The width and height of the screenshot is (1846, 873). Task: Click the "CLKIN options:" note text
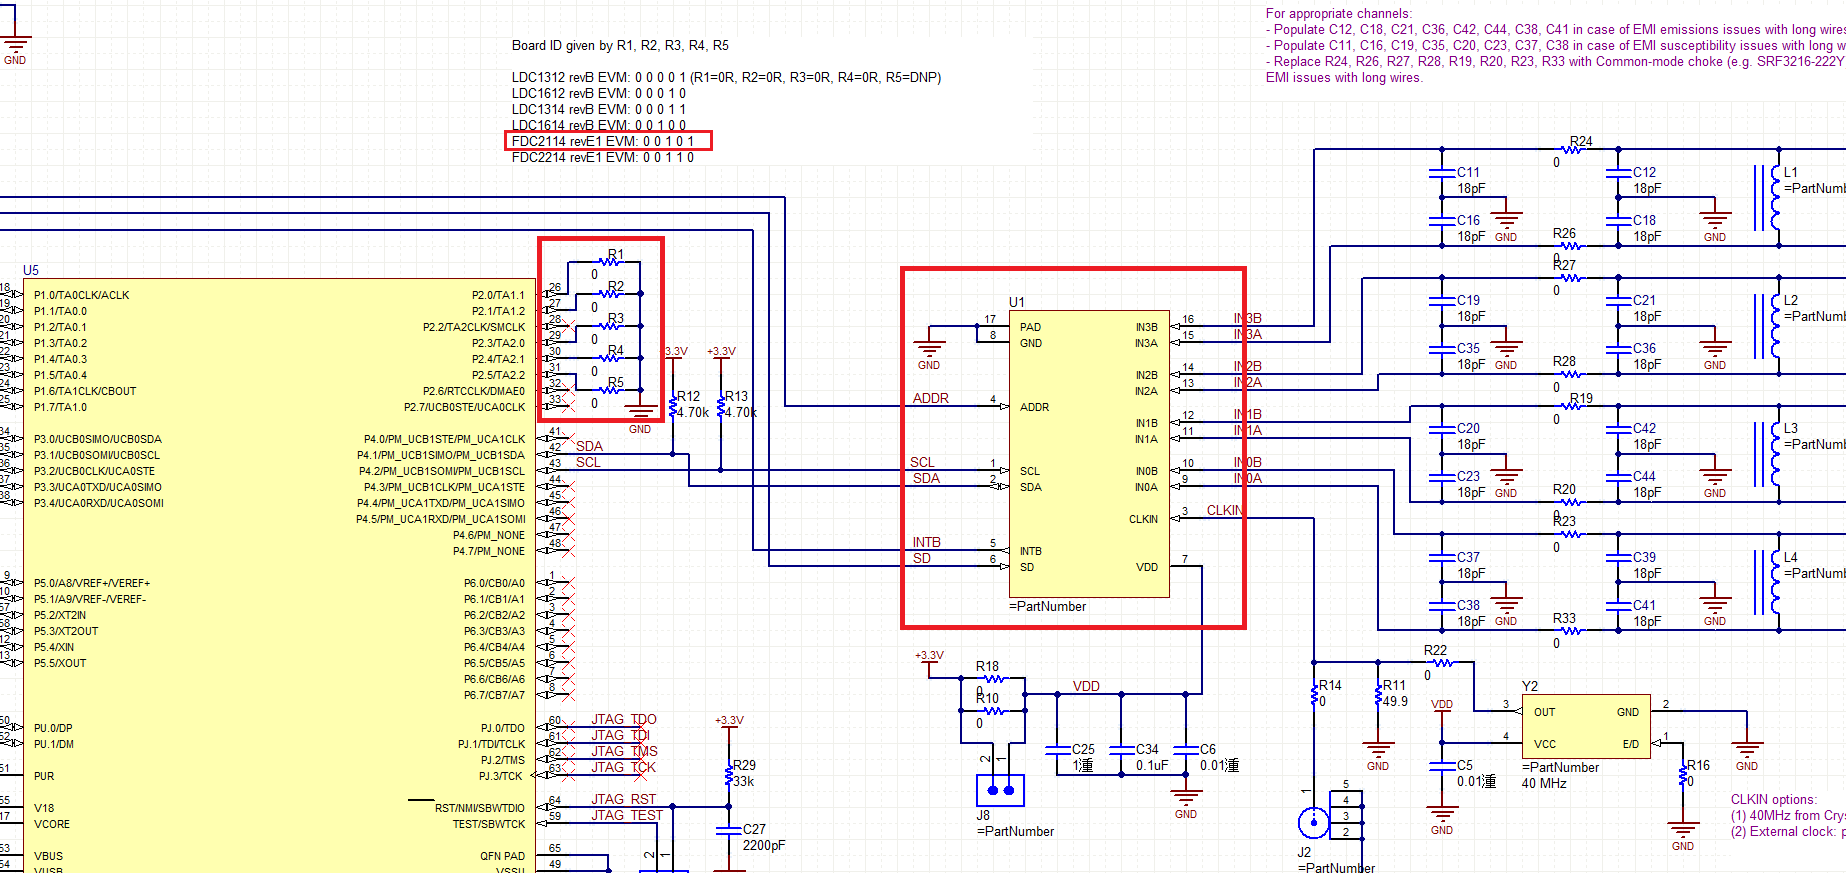click(1774, 799)
